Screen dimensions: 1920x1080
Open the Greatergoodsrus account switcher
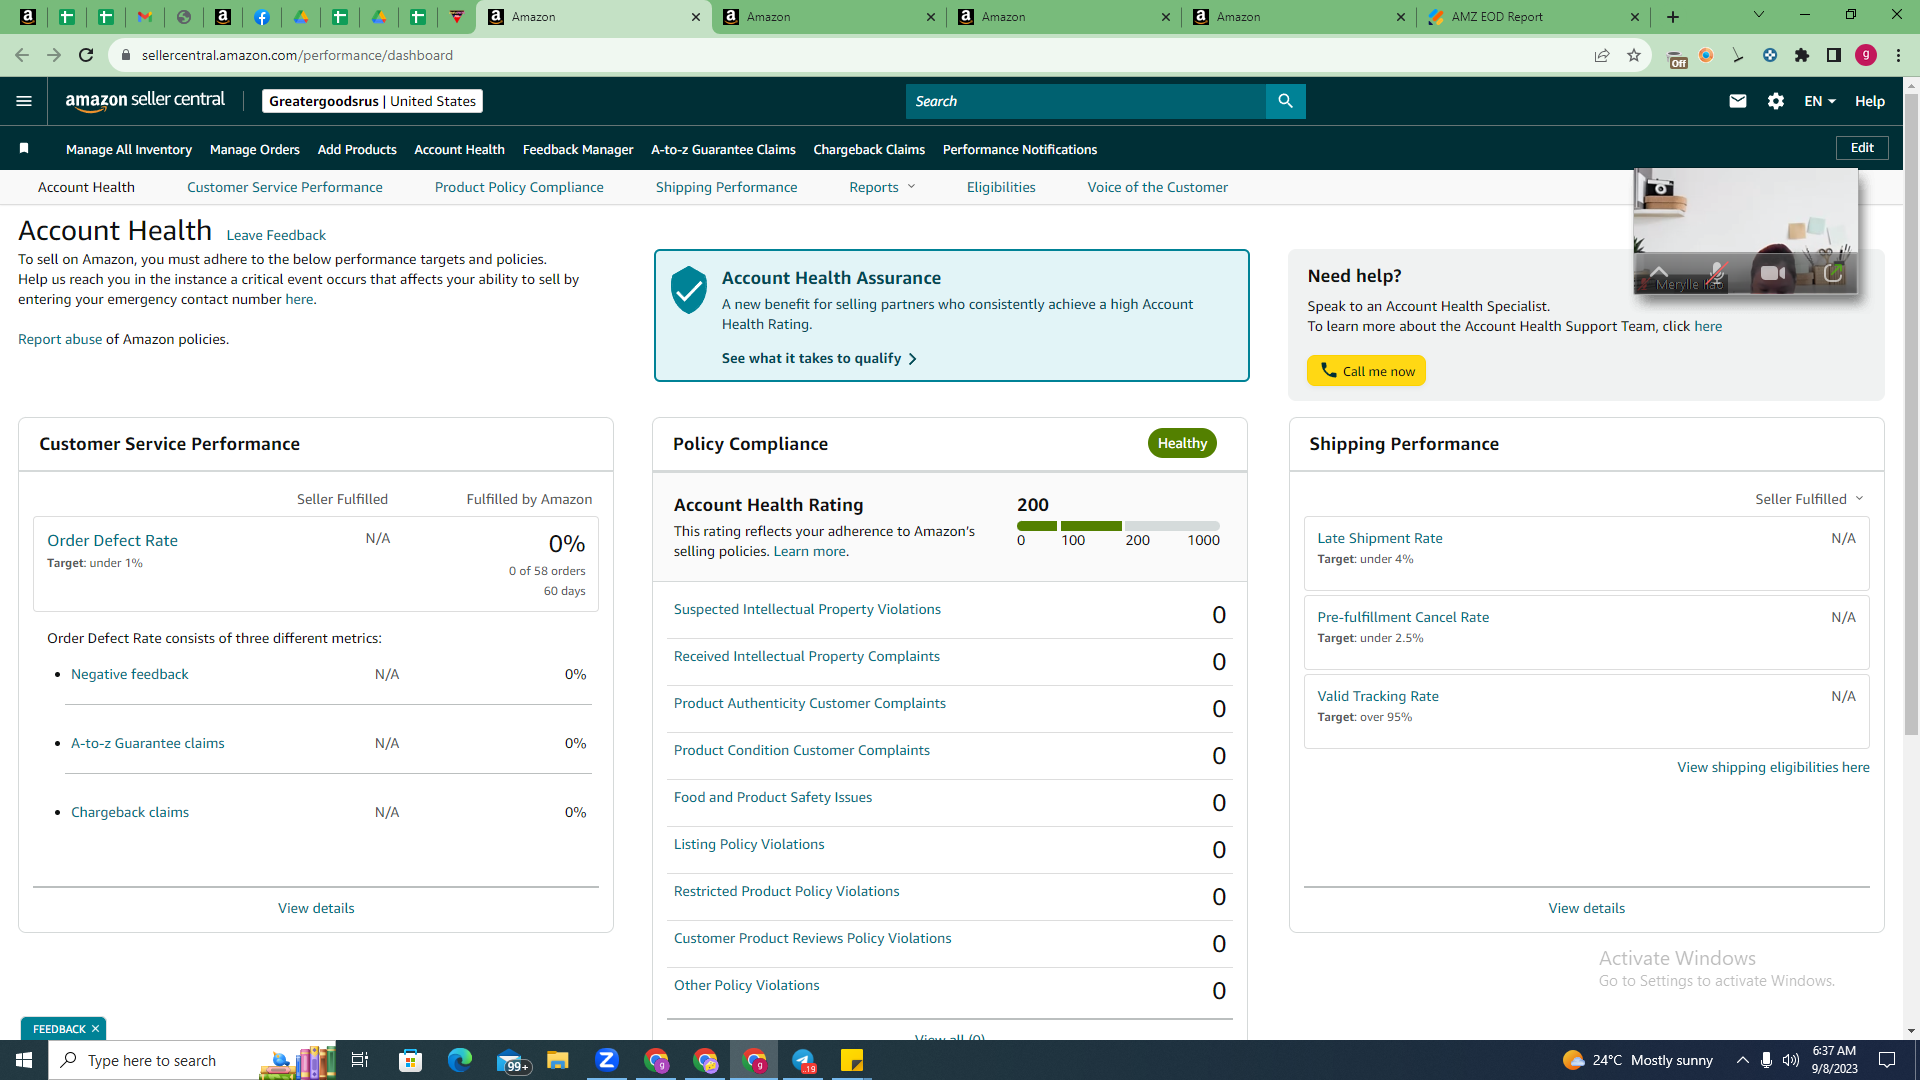(x=372, y=101)
